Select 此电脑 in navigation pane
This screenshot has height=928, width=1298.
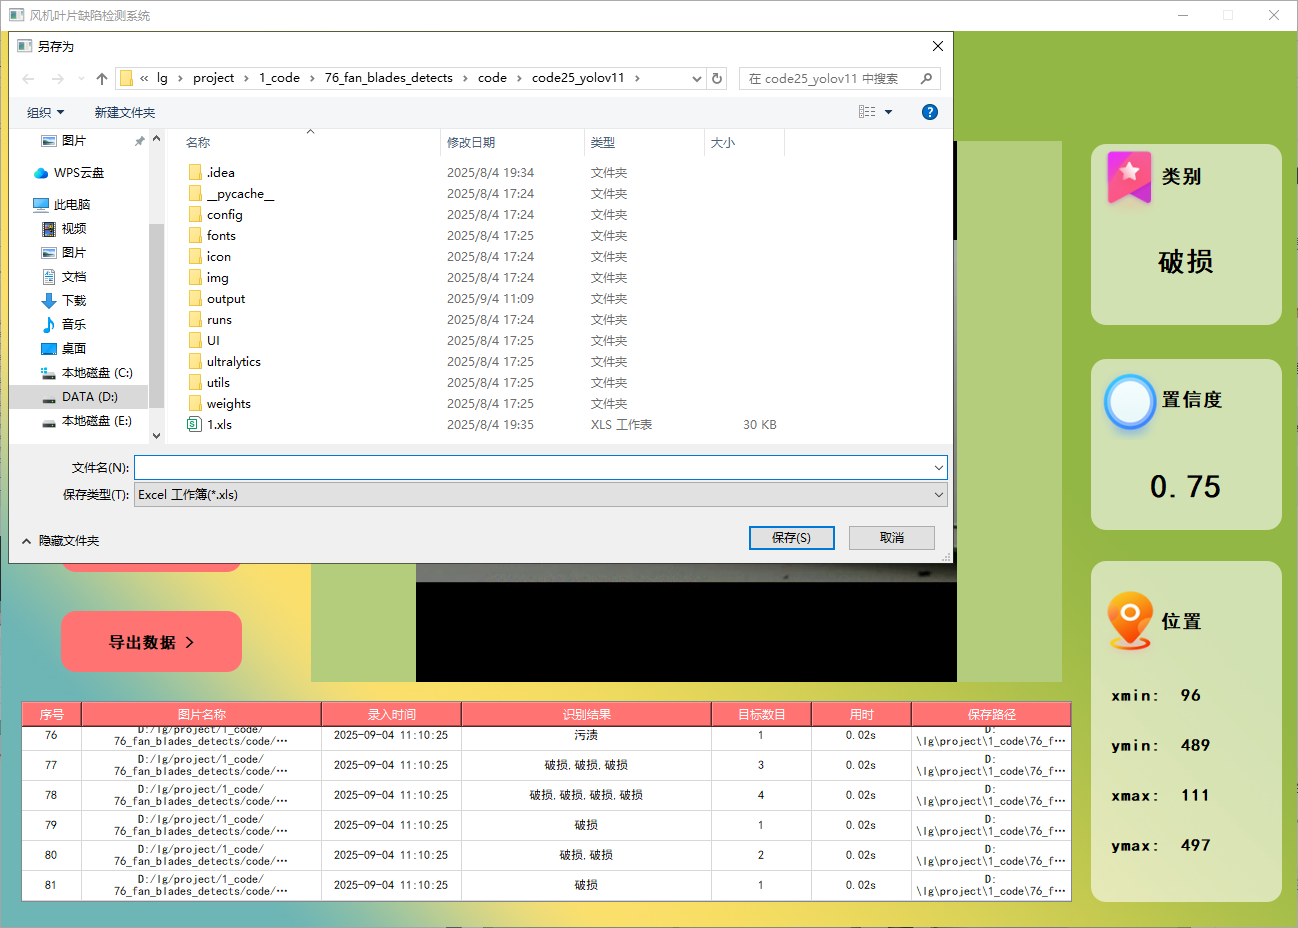pos(71,204)
